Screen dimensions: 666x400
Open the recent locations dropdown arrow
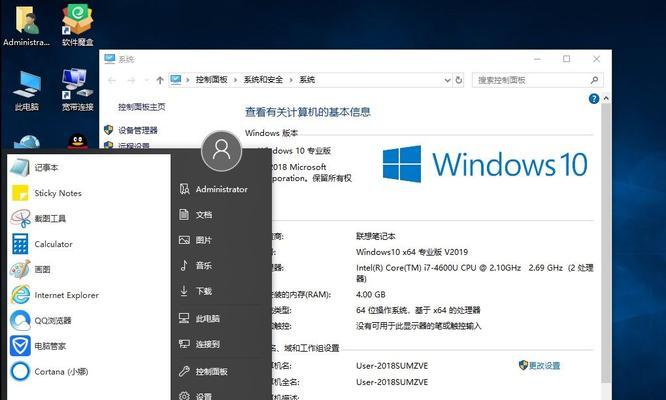[x=146, y=80]
